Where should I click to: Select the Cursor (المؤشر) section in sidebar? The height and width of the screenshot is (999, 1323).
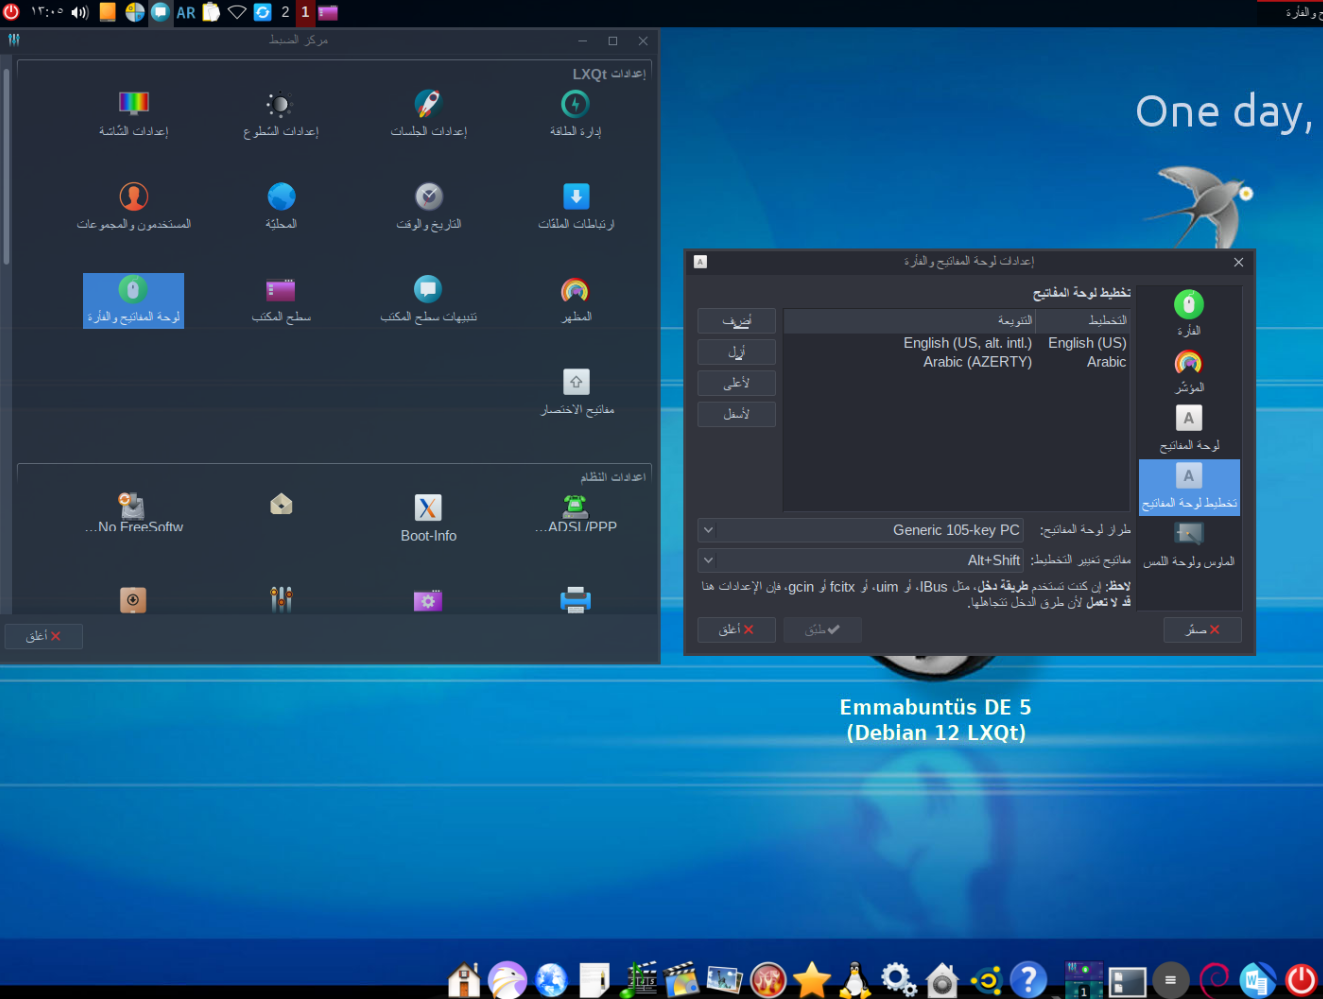[1188, 370]
